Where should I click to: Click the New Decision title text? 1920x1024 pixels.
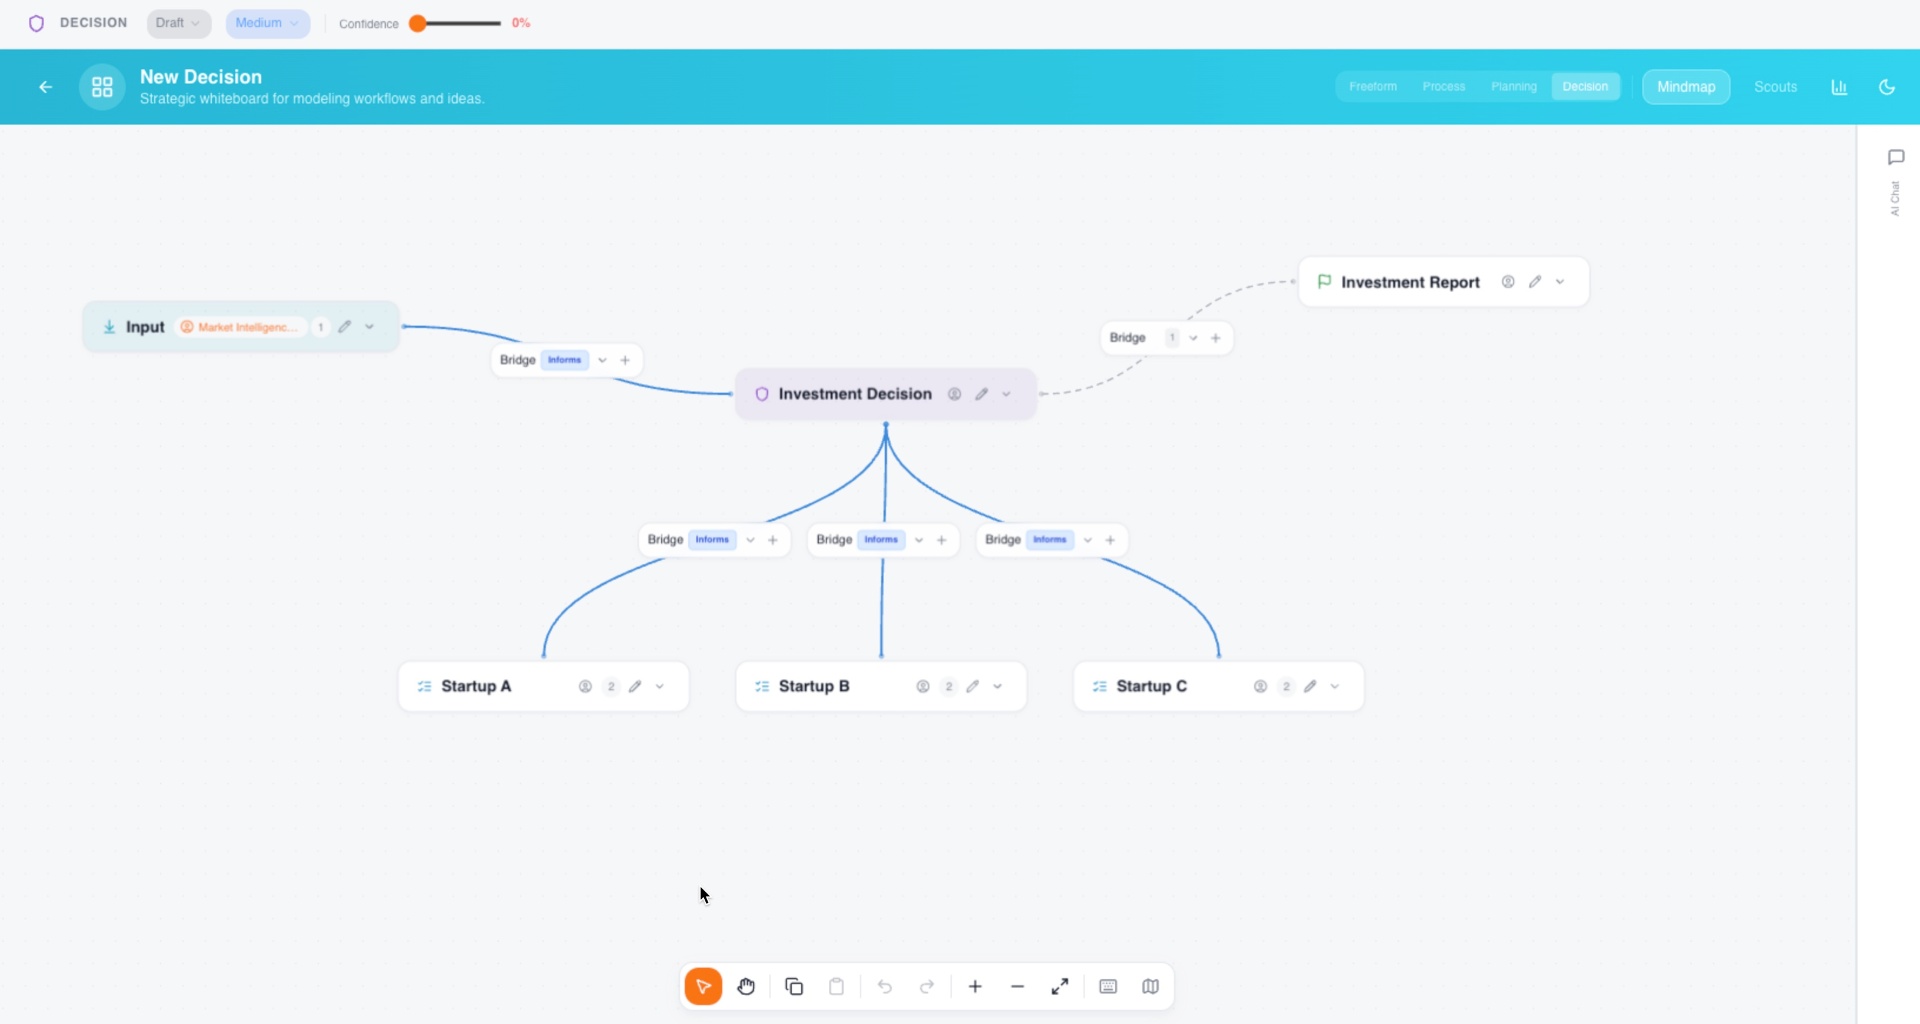pyautogui.click(x=201, y=77)
